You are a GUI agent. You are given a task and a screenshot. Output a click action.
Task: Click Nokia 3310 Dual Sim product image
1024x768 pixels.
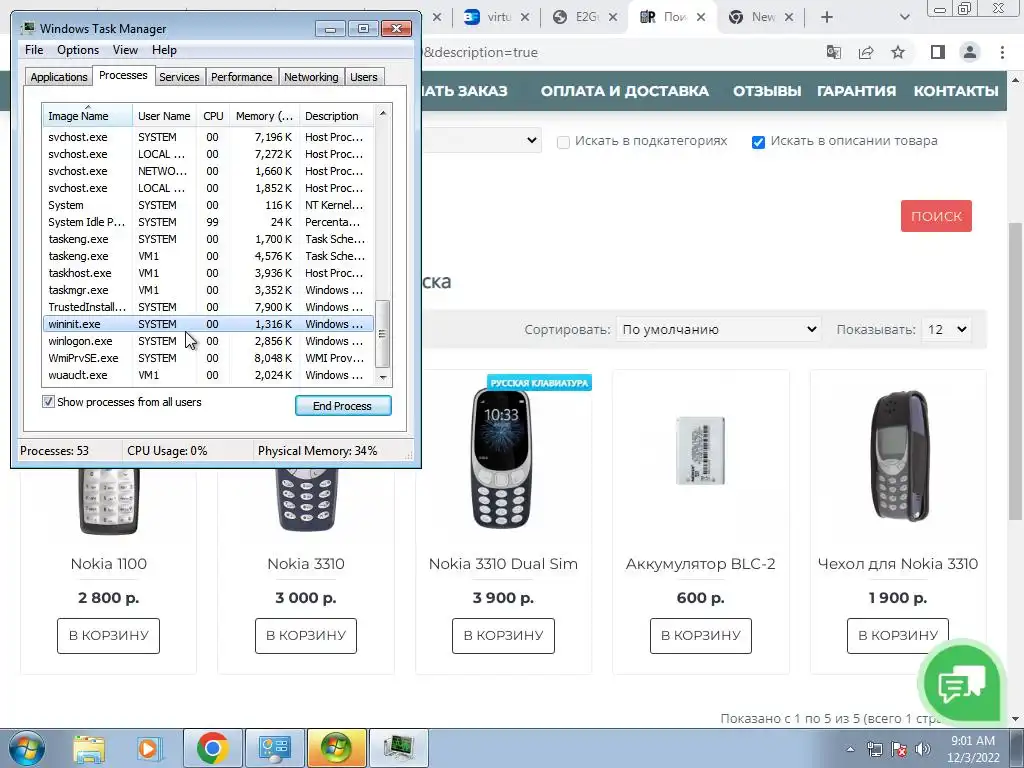pos(501,458)
